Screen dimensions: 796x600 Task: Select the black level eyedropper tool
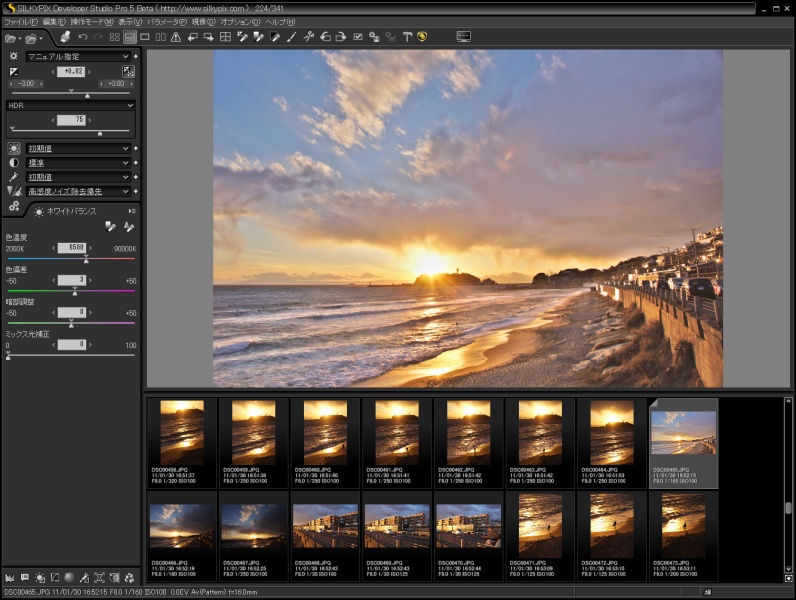275,37
